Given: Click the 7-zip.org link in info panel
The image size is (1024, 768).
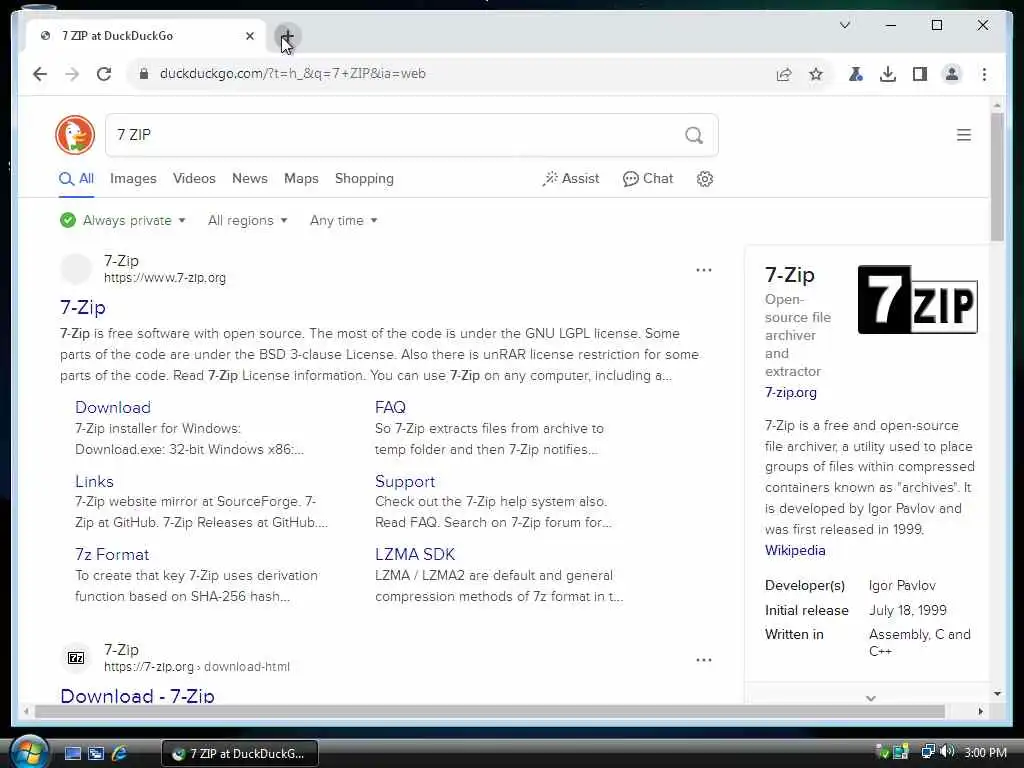Looking at the screenshot, I should [791, 392].
